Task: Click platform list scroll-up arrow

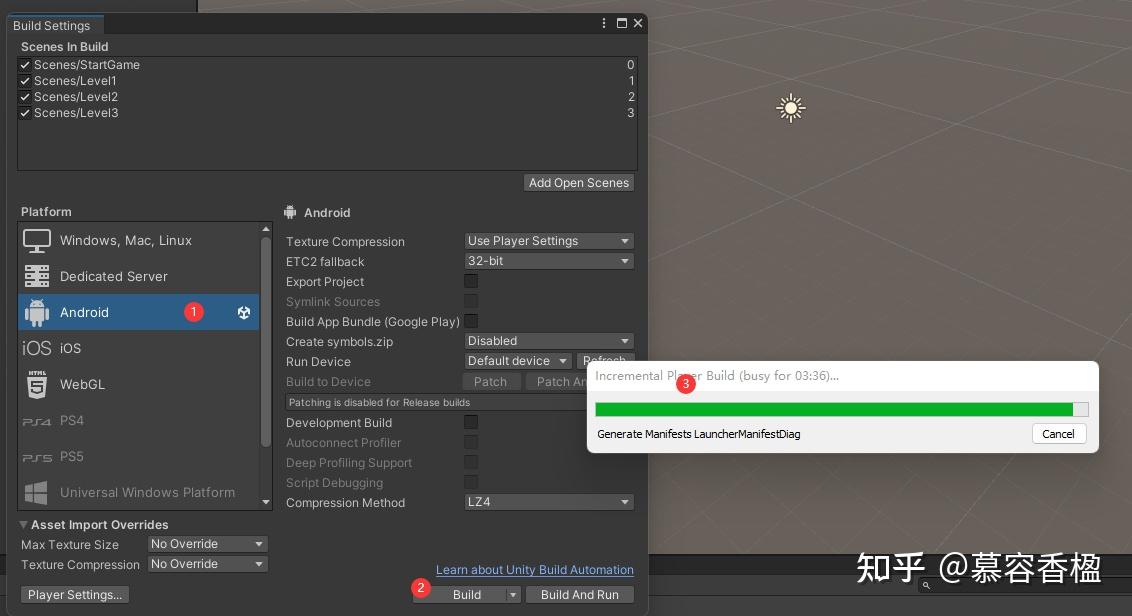Action: 266,229
